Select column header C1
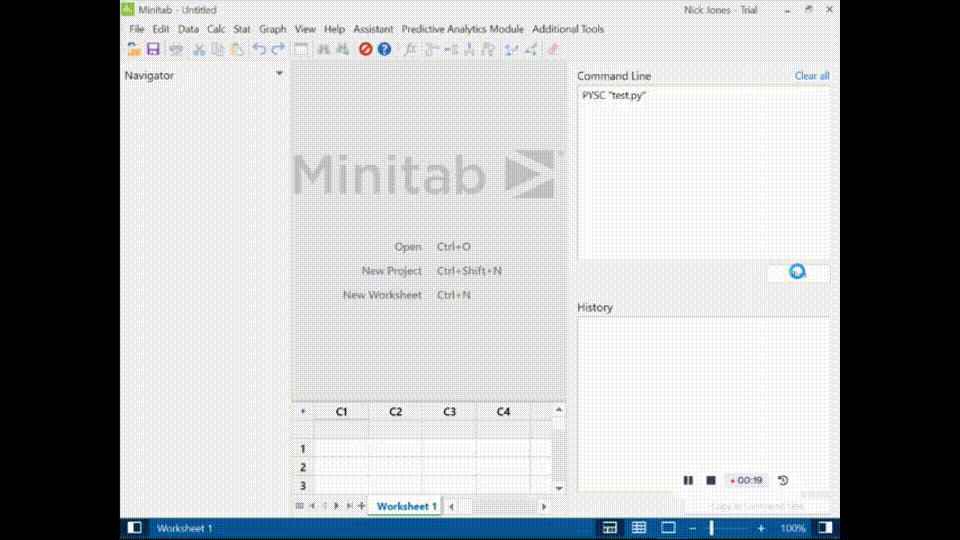Image resolution: width=960 pixels, height=540 pixels. click(x=342, y=412)
